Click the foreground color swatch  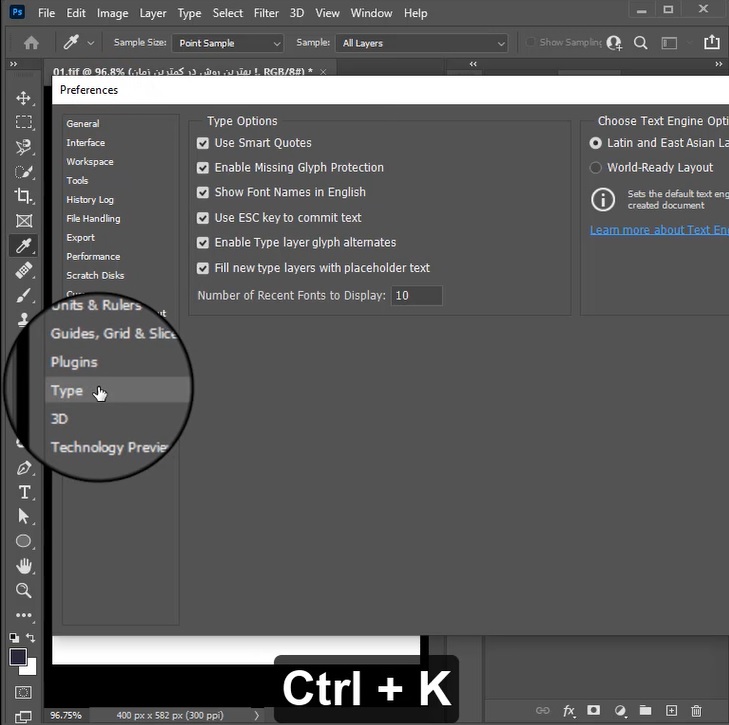pyautogui.click(x=18, y=657)
